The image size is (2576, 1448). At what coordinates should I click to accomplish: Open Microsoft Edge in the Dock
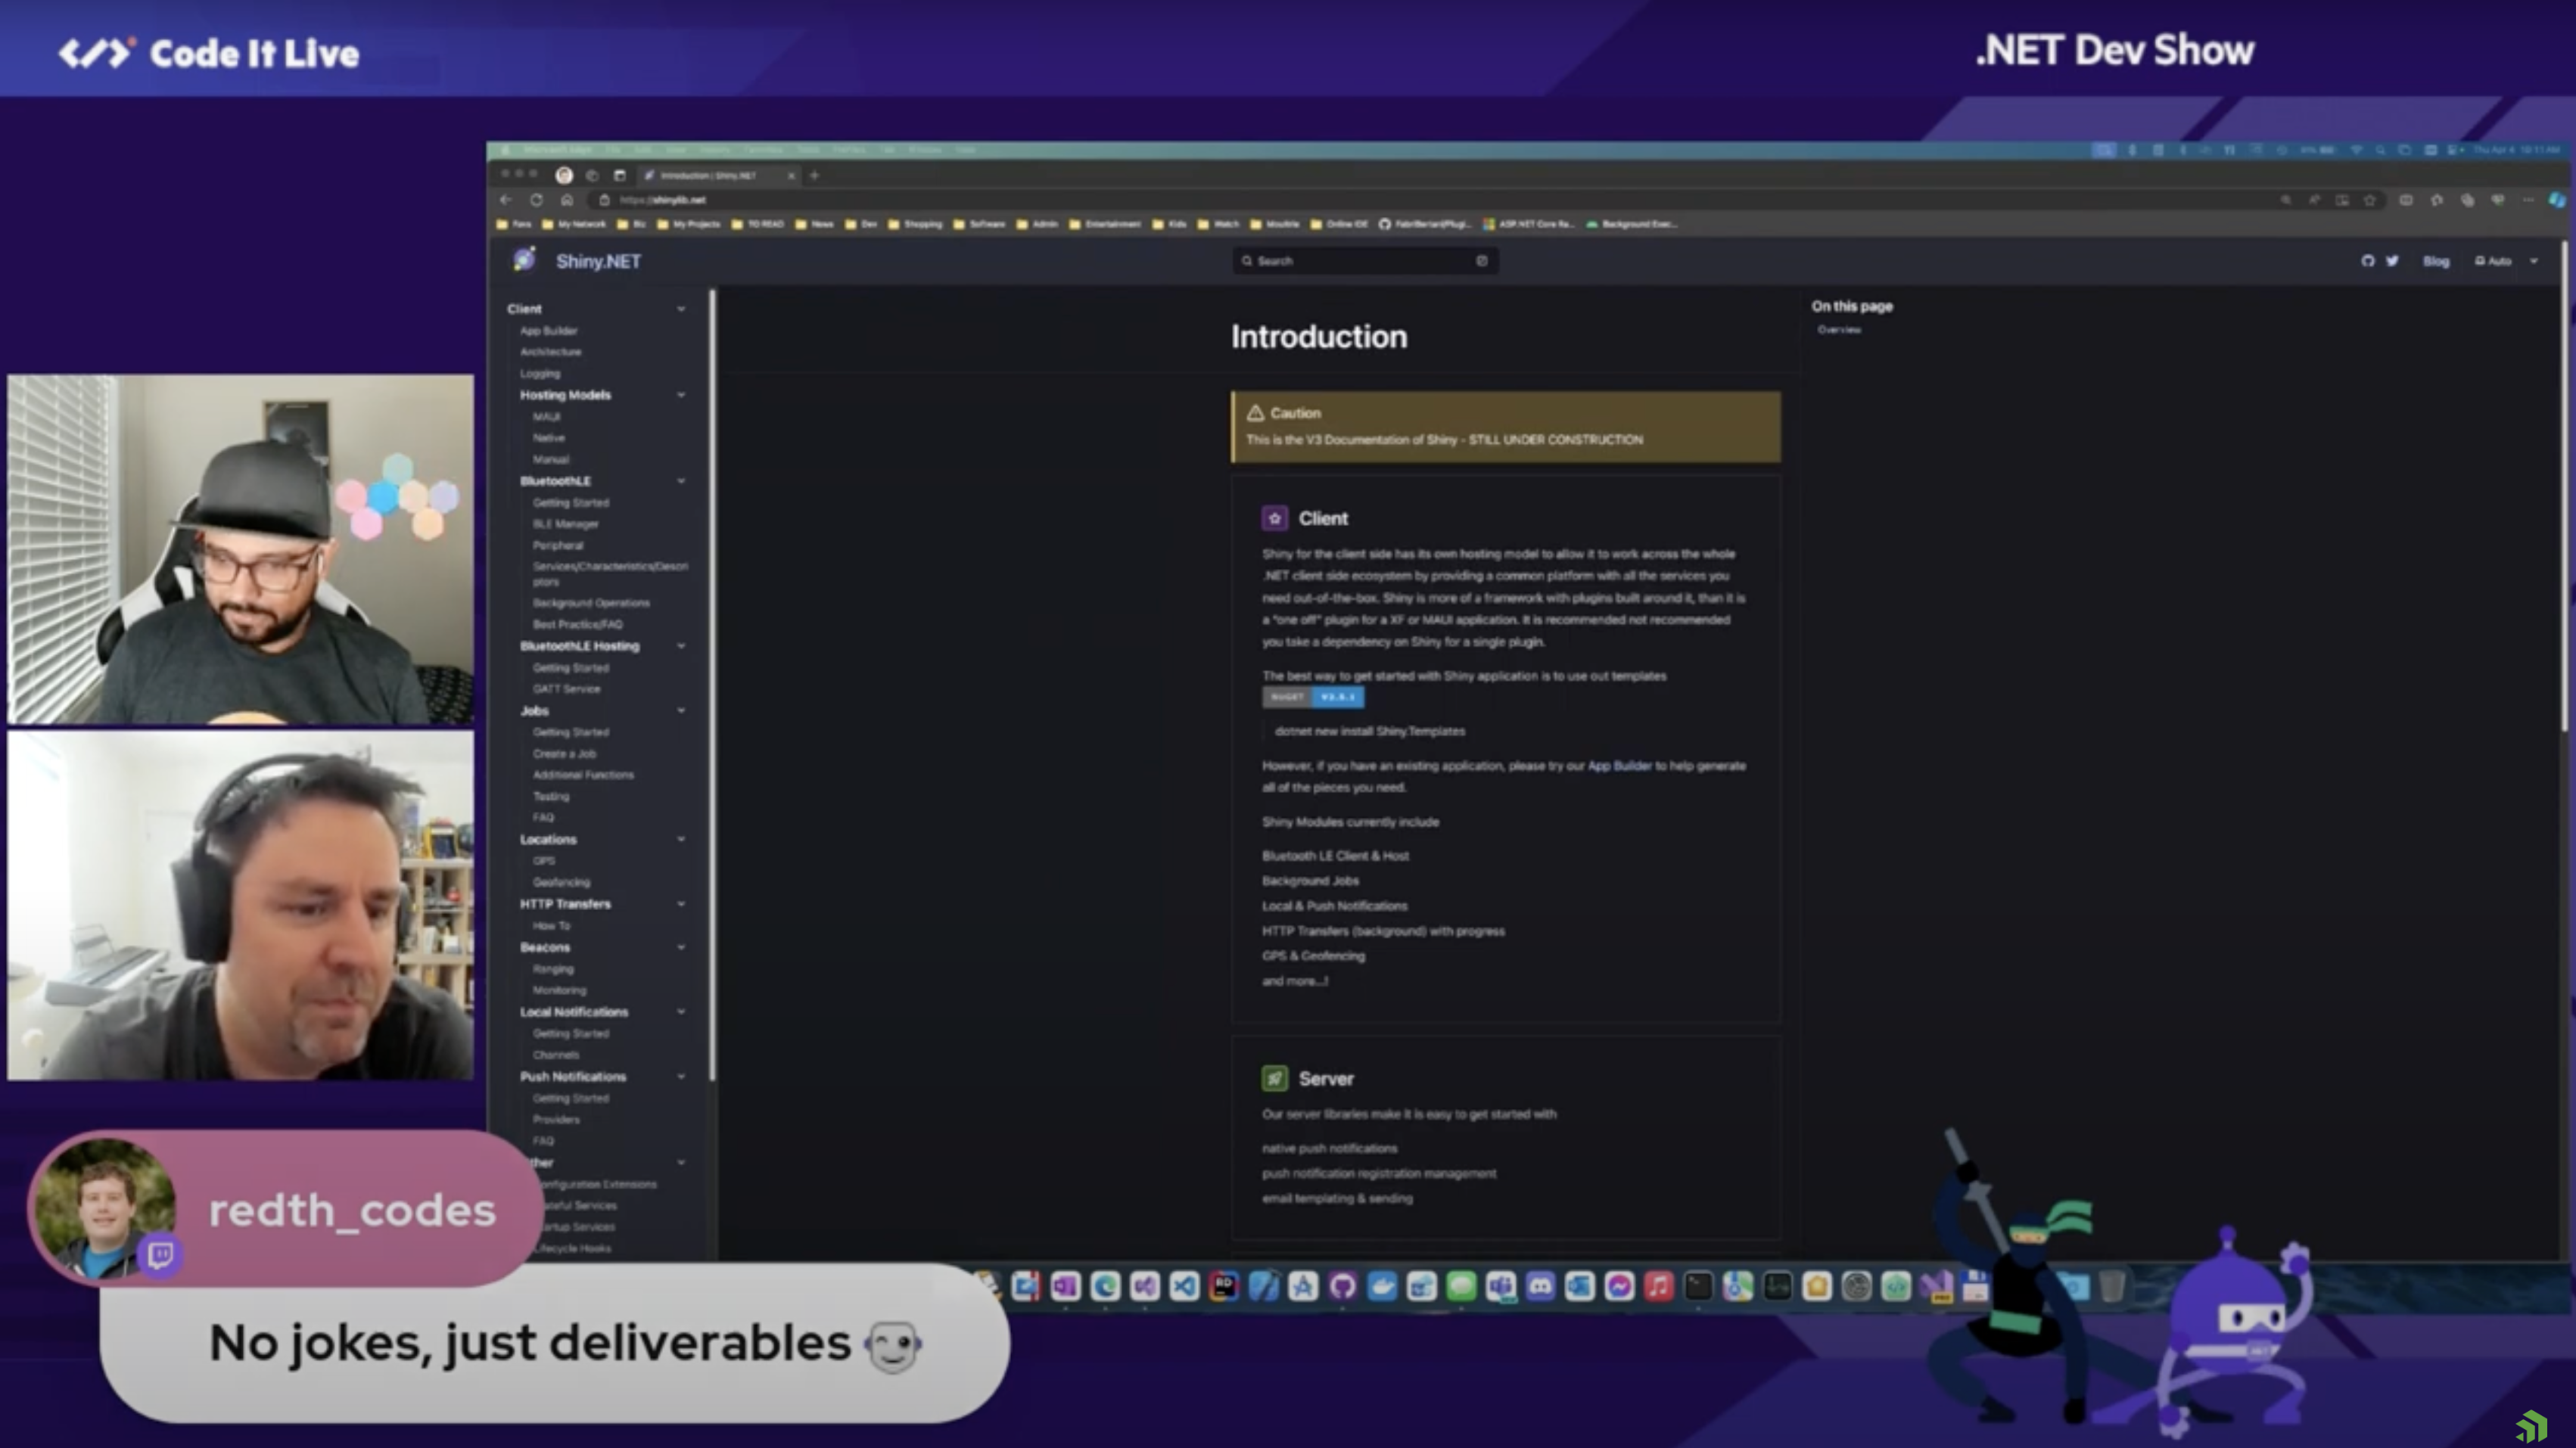pyautogui.click(x=1105, y=1287)
